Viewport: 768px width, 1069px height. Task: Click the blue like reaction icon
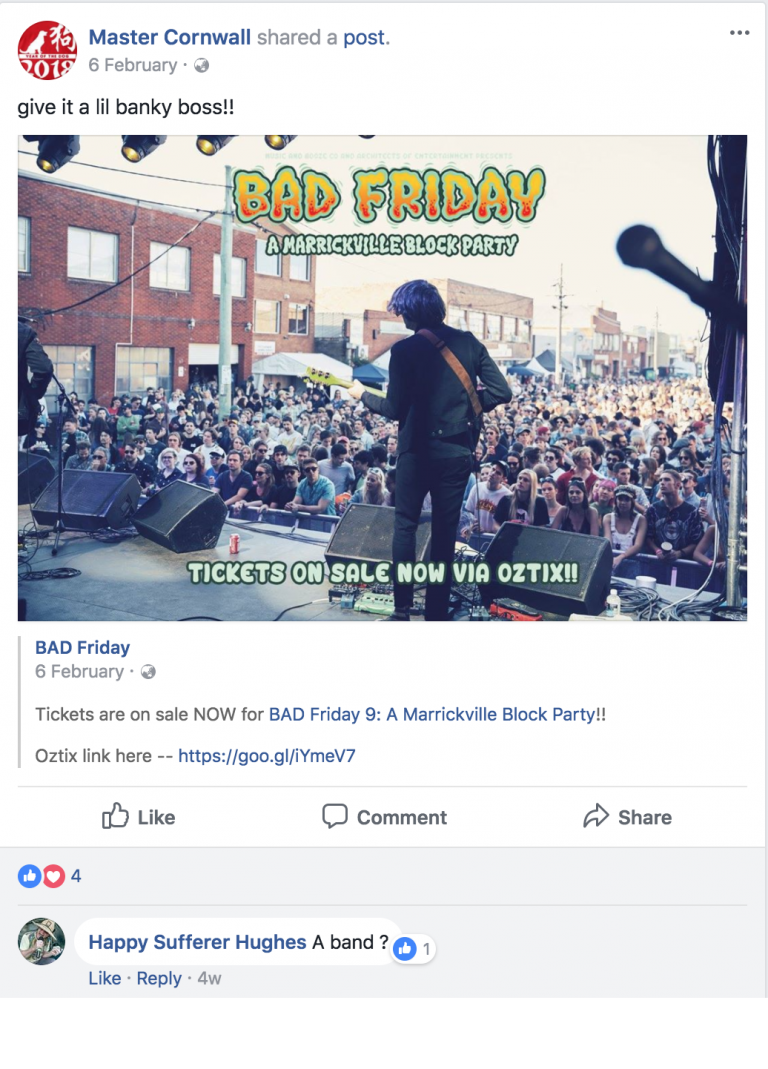tap(29, 876)
